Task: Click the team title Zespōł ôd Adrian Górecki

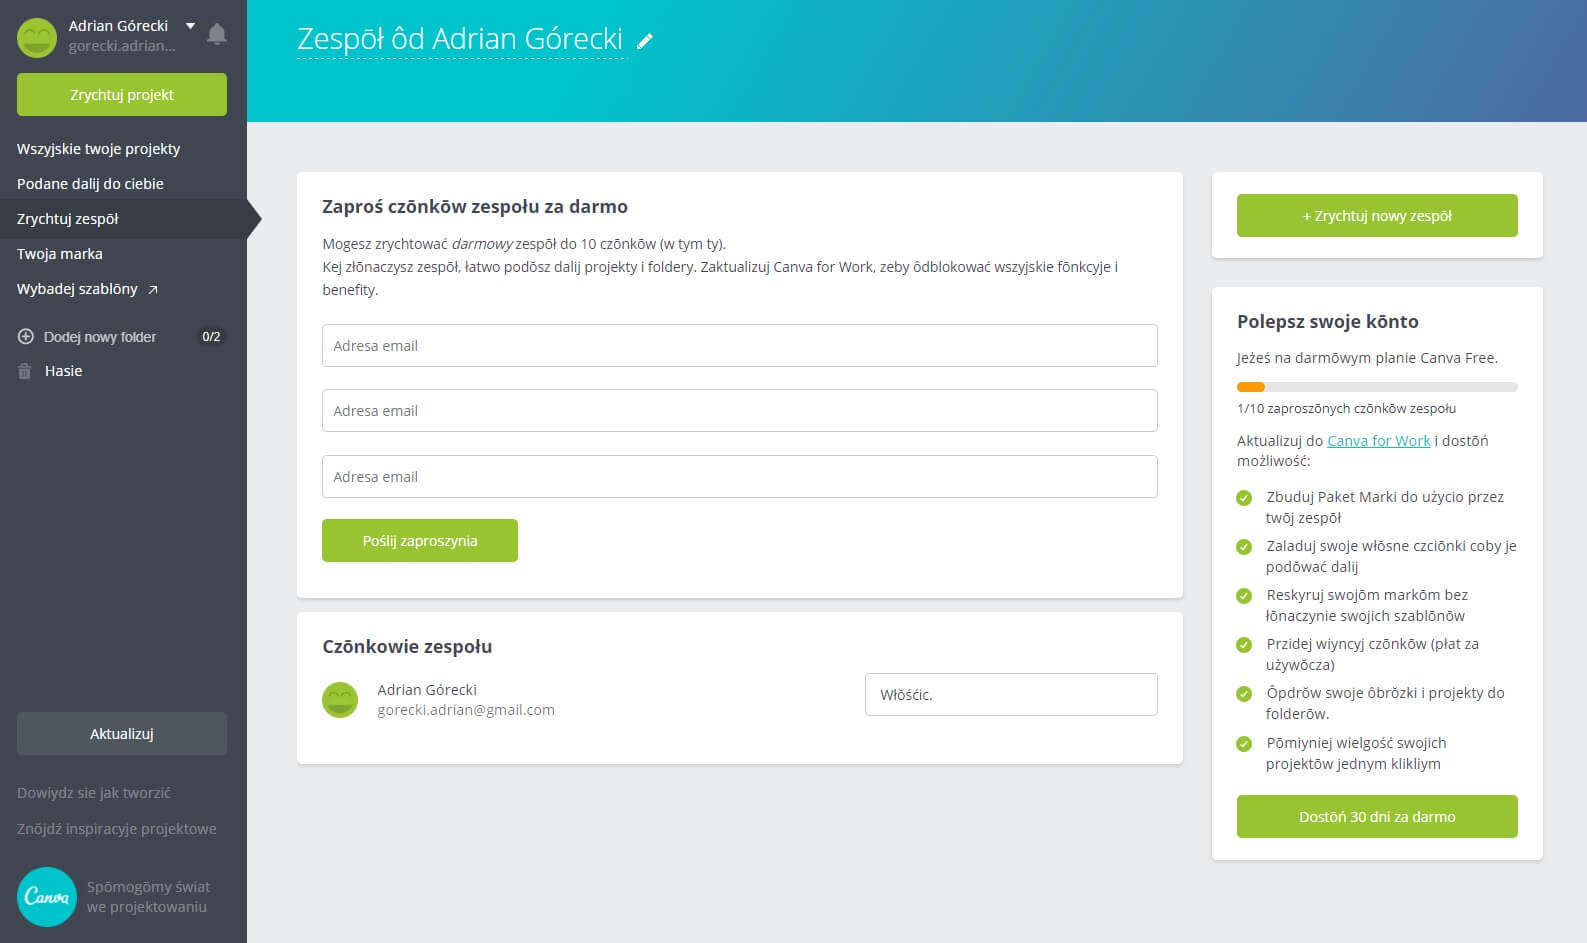Action: pyautogui.click(x=460, y=39)
